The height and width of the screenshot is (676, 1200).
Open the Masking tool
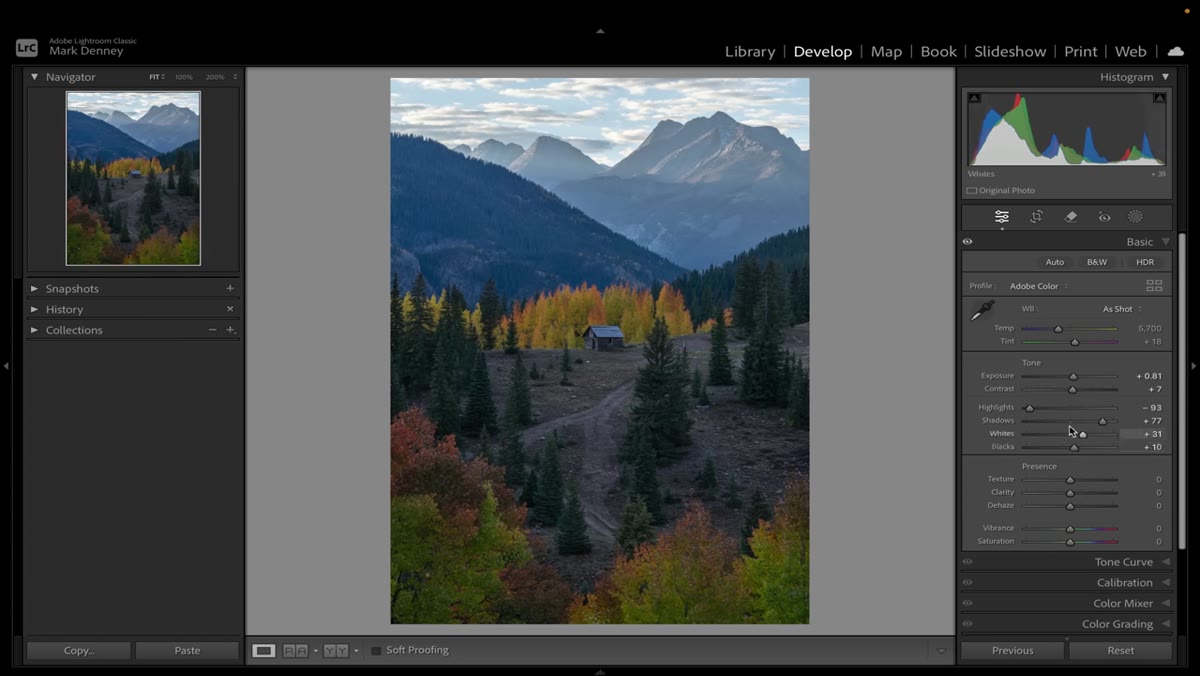(1135, 217)
